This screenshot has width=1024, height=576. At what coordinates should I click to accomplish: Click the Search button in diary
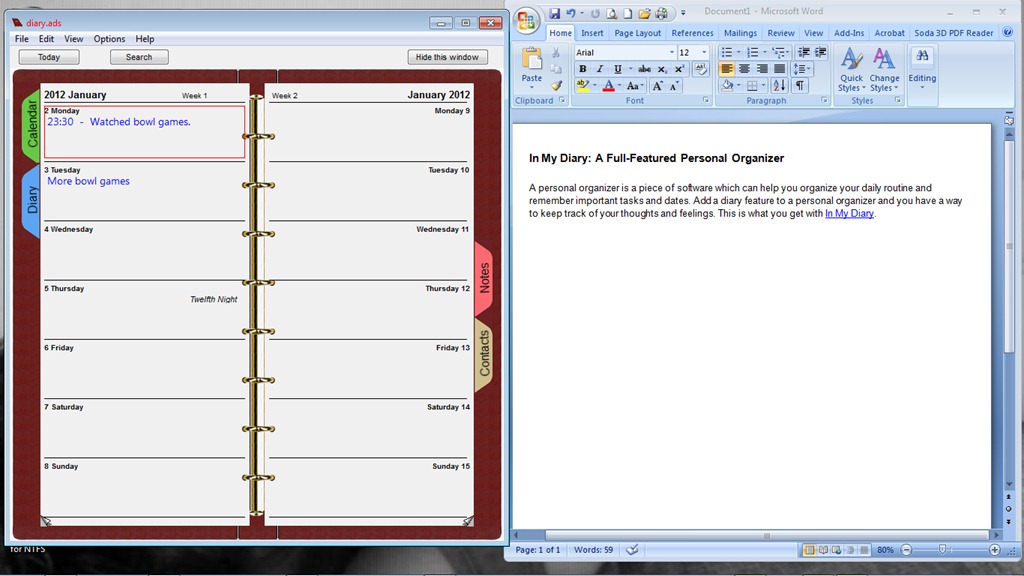click(139, 57)
